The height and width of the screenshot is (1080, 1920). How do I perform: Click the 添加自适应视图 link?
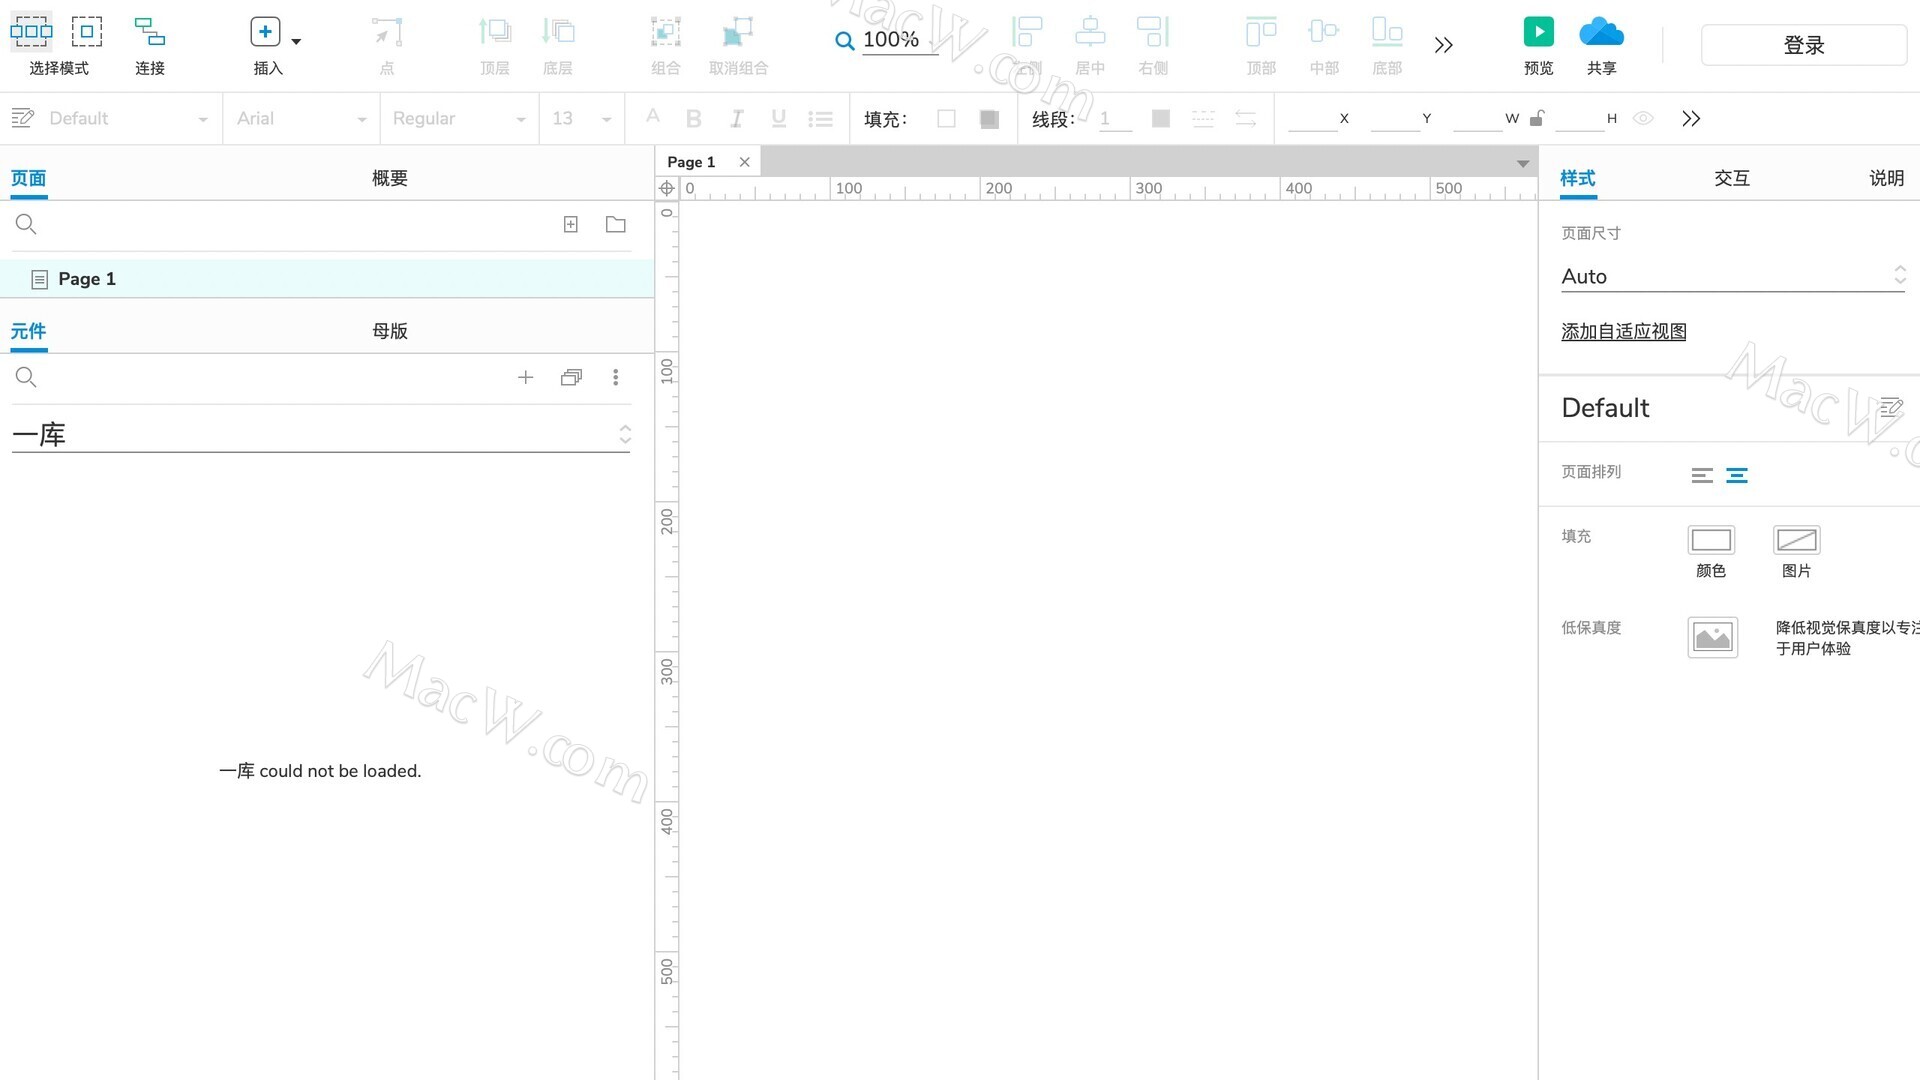(x=1624, y=331)
